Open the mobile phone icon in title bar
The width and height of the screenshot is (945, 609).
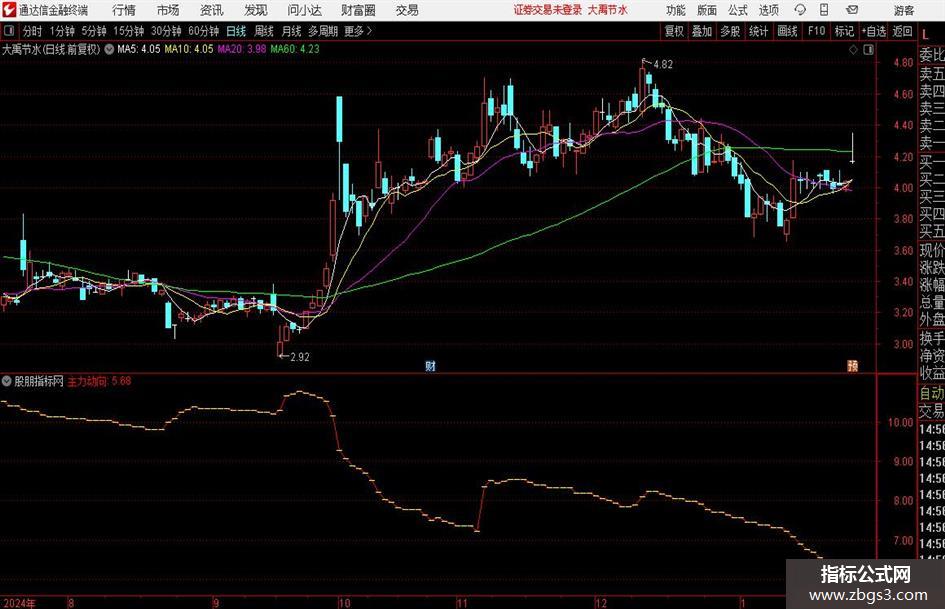click(x=824, y=10)
